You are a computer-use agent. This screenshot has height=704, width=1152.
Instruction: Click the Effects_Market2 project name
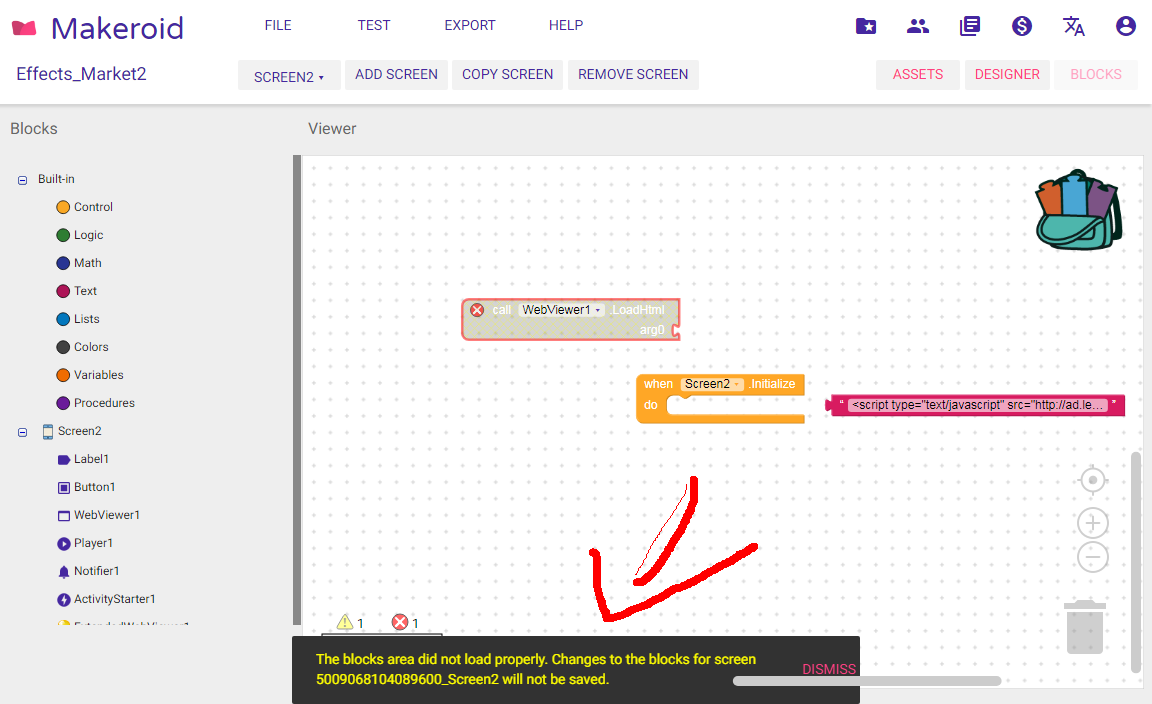click(x=82, y=74)
